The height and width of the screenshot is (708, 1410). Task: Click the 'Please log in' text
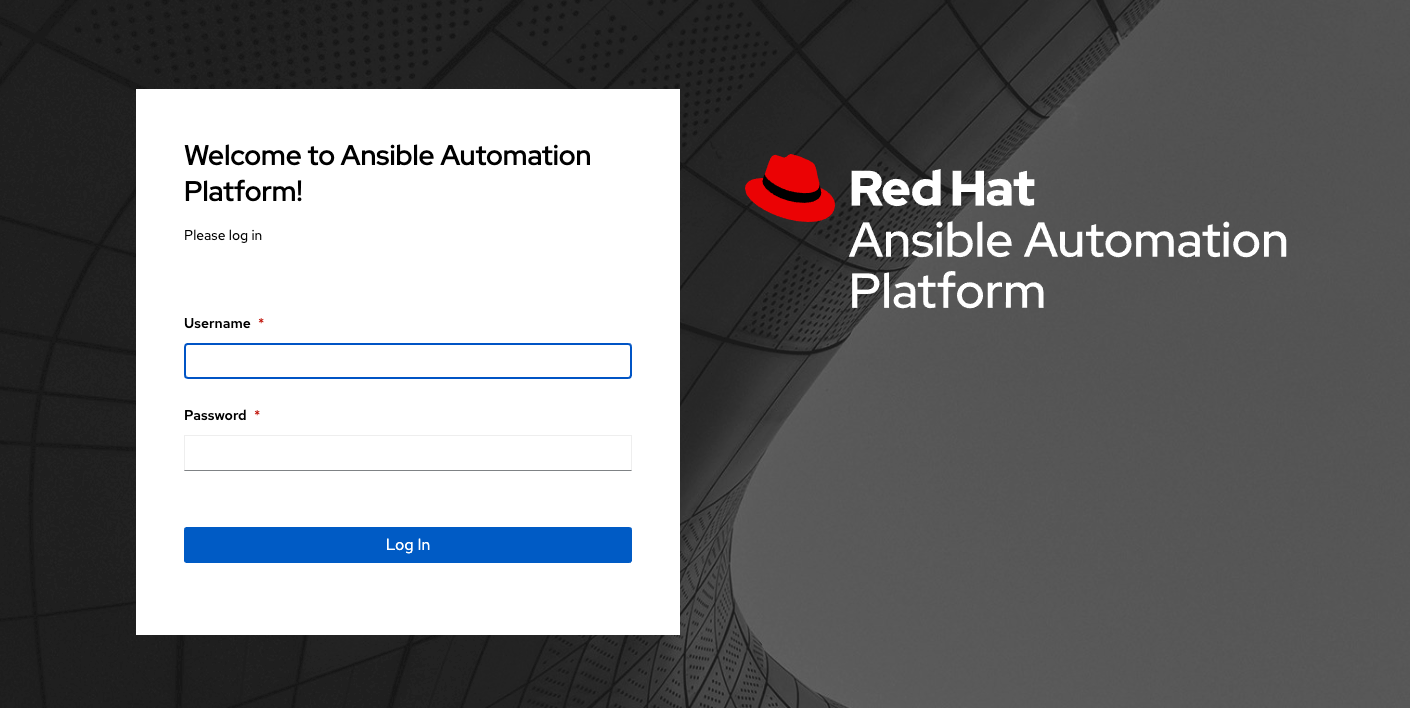tap(223, 236)
